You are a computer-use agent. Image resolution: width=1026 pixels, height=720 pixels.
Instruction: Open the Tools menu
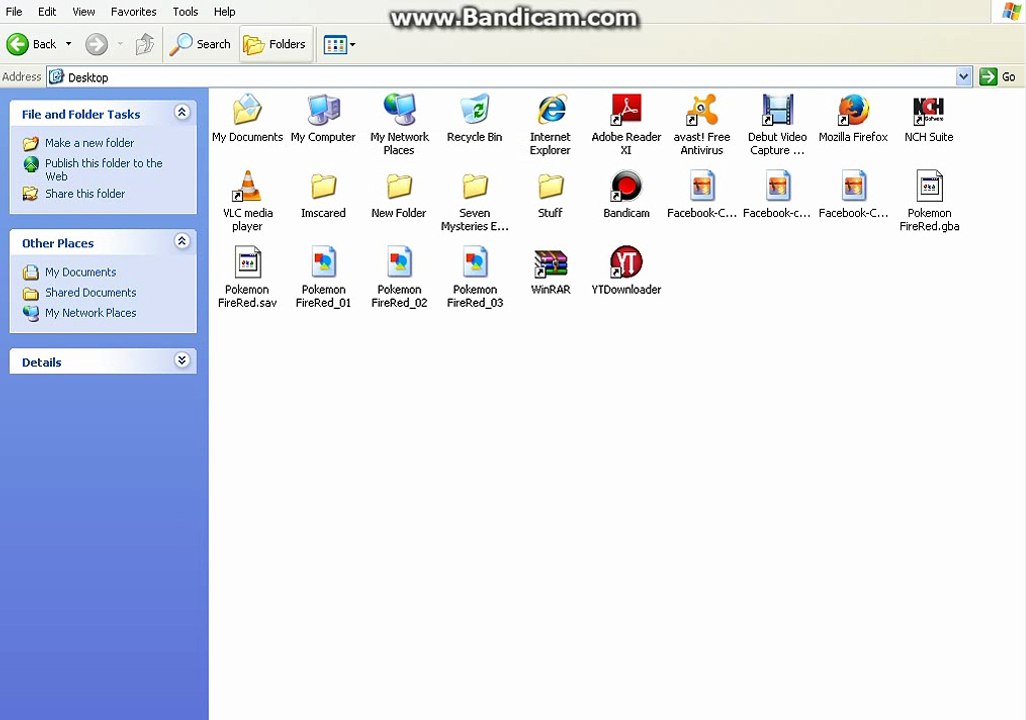(185, 12)
